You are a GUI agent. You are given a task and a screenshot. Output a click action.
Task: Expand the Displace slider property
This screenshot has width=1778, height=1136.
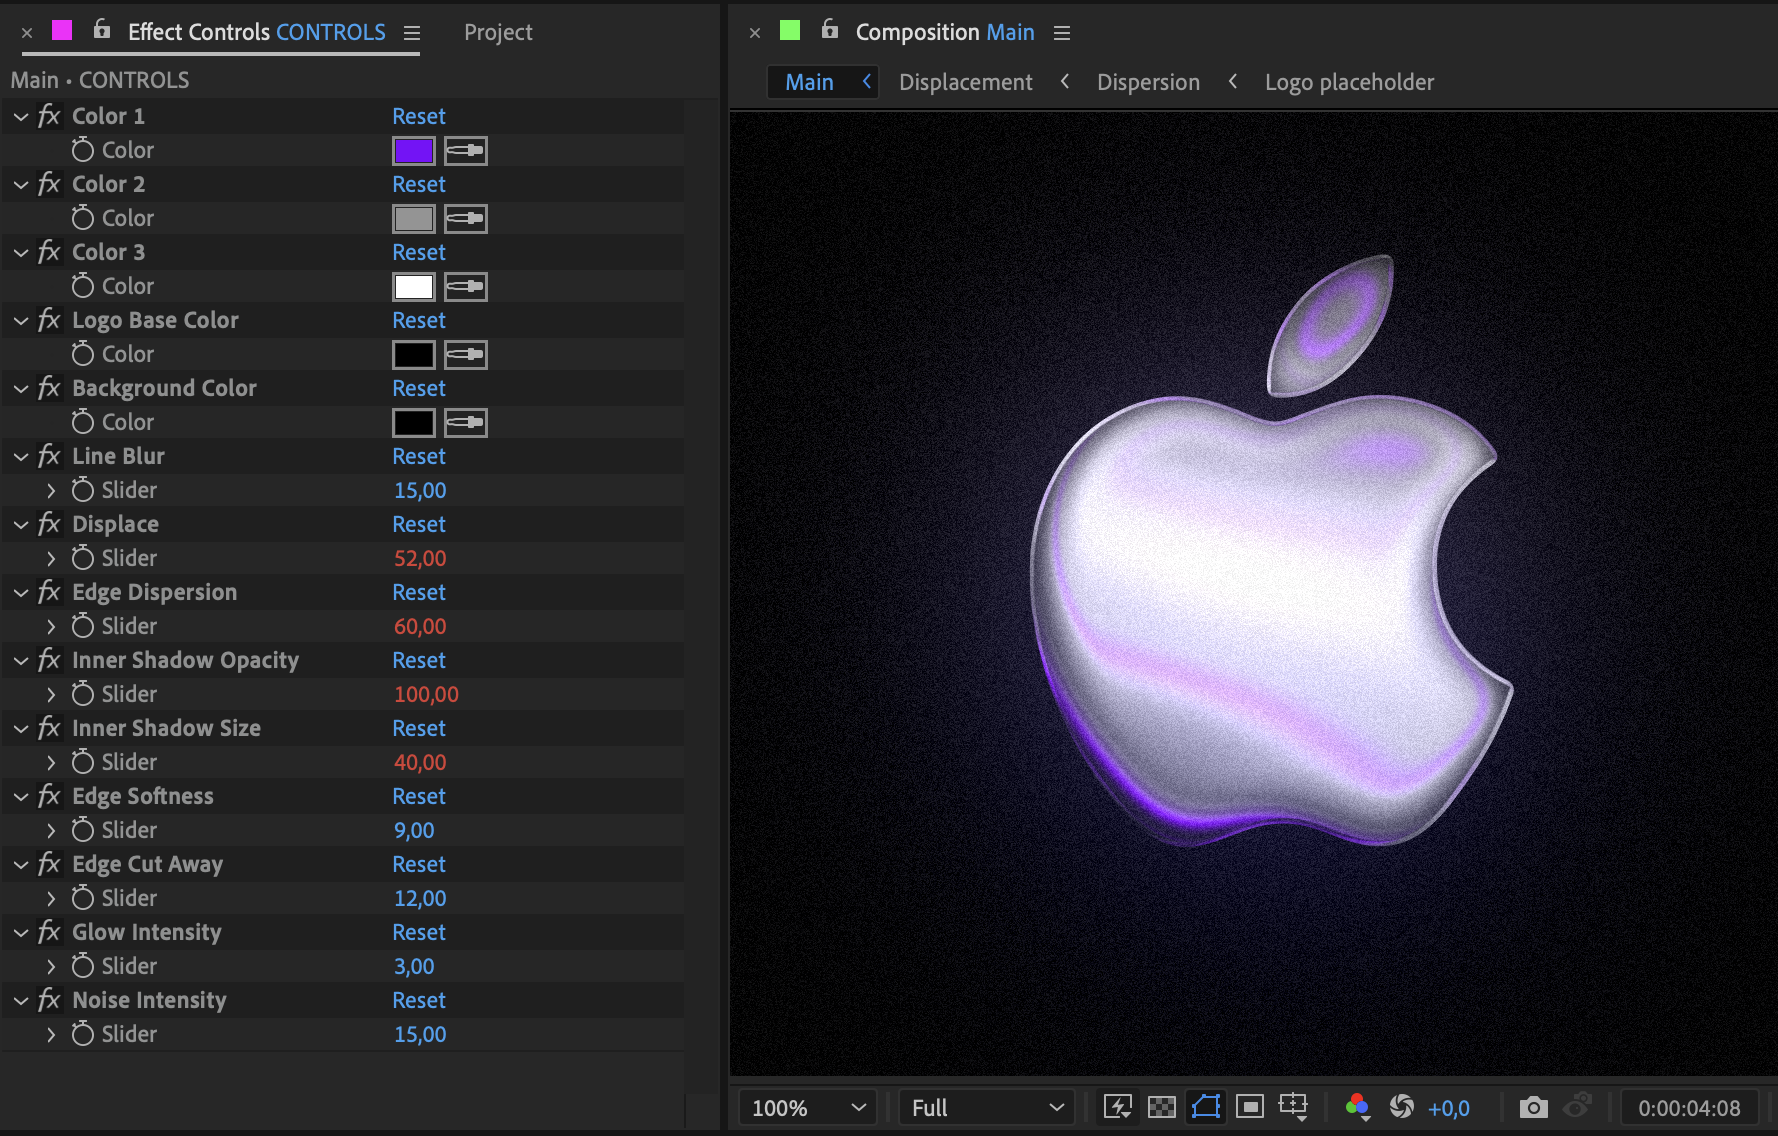coord(51,559)
